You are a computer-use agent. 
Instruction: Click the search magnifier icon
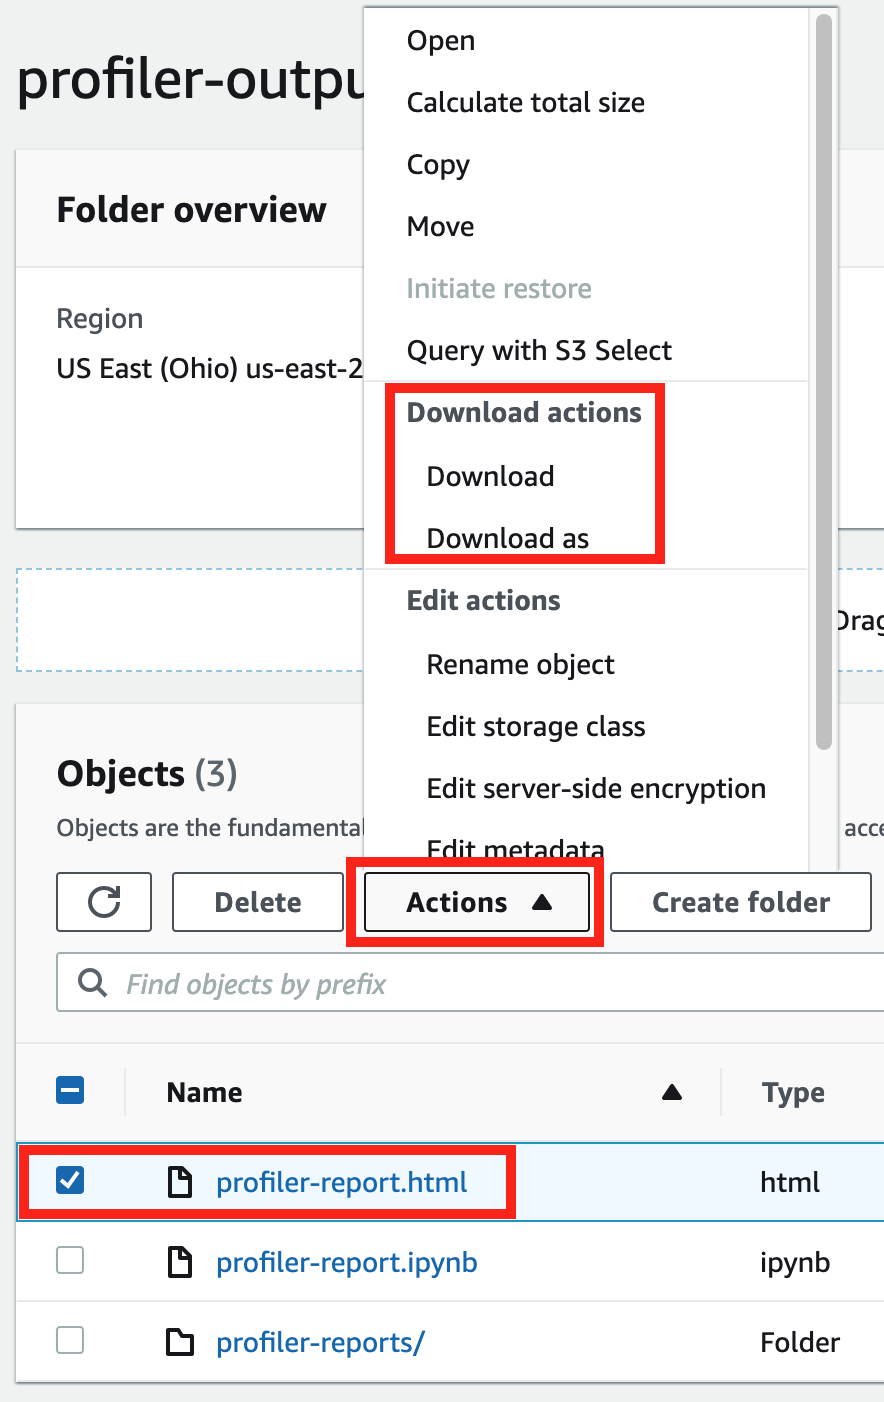pyautogui.click(x=93, y=983)
